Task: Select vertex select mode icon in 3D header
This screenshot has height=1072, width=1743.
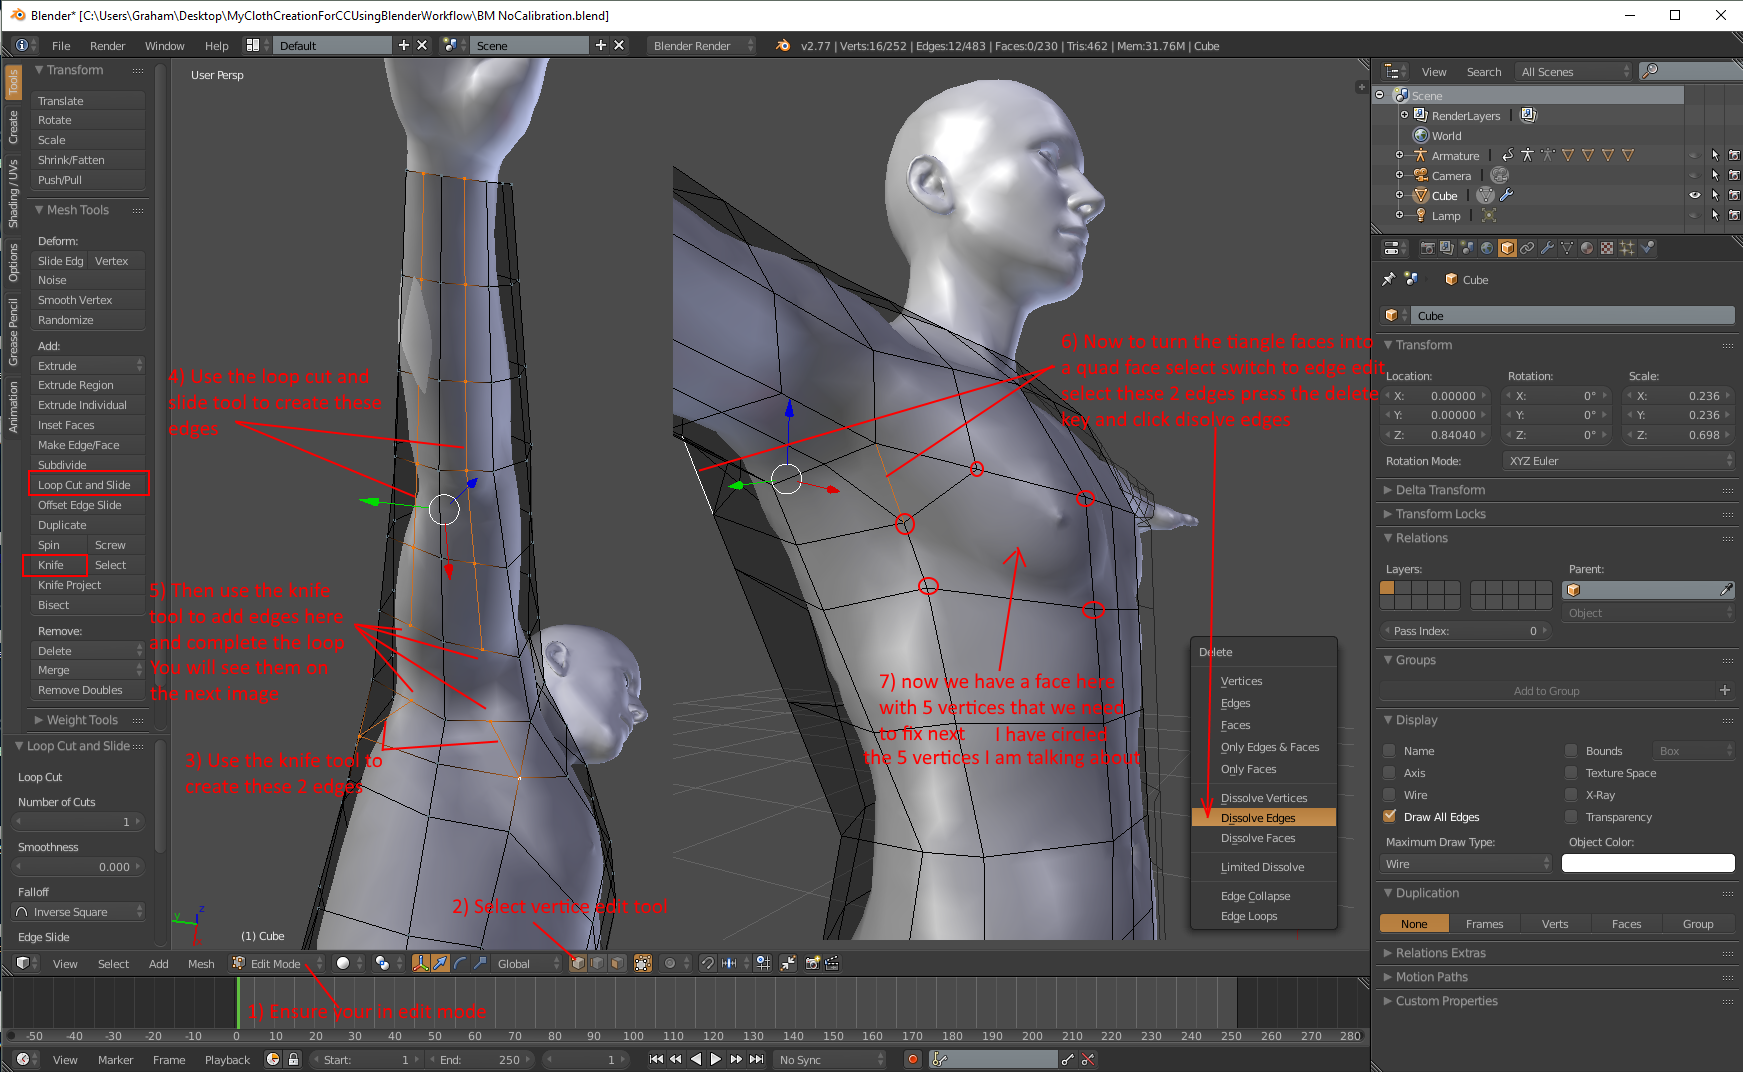Action: [578, 963]
